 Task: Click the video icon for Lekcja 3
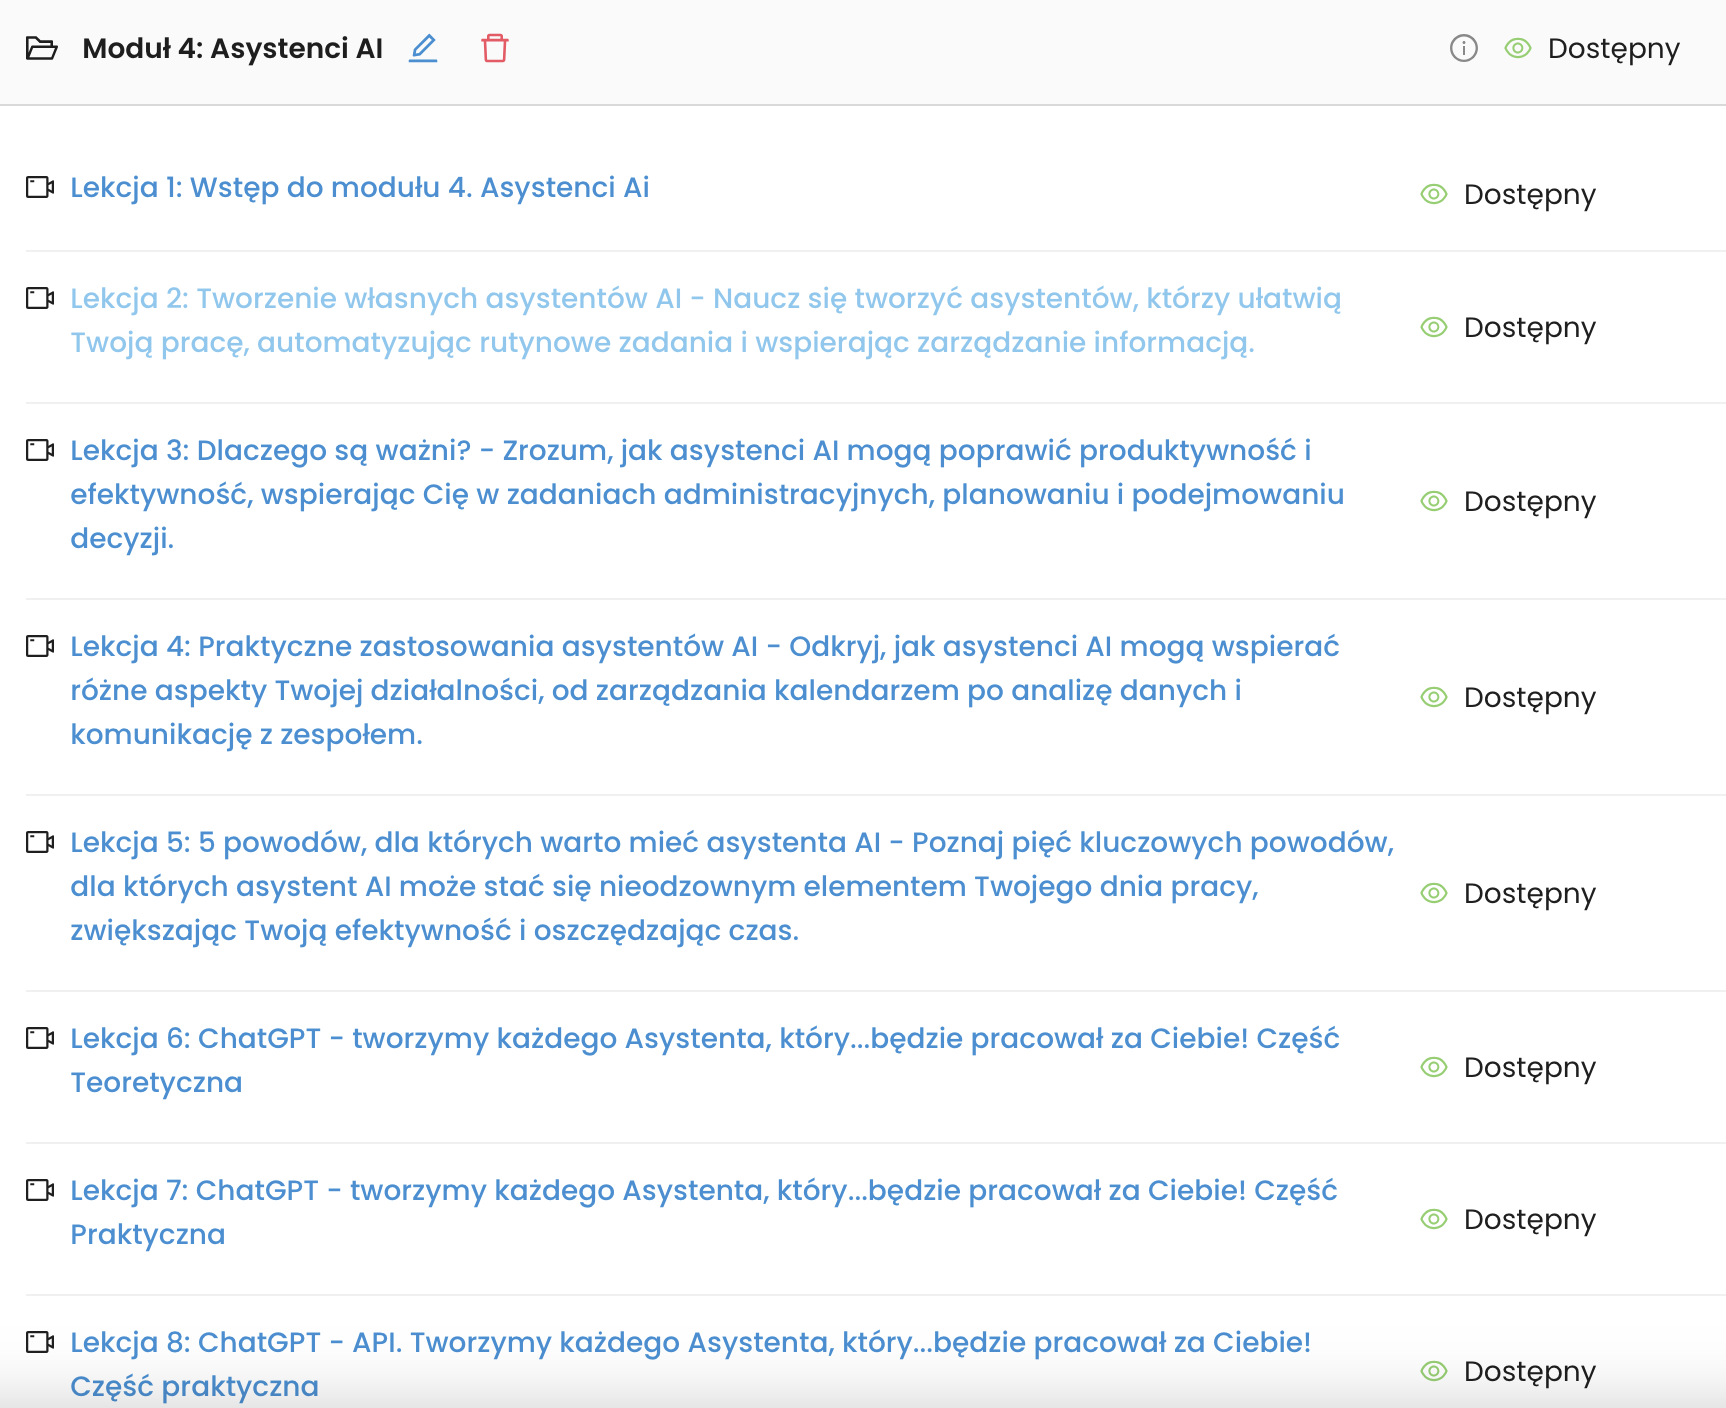(40, 450)
